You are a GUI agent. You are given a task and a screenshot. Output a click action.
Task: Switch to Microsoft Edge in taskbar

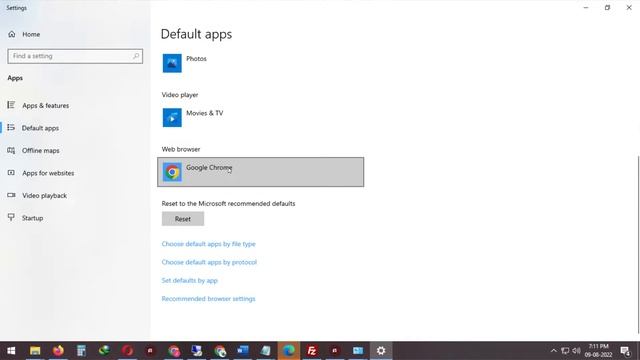(289, 351)
